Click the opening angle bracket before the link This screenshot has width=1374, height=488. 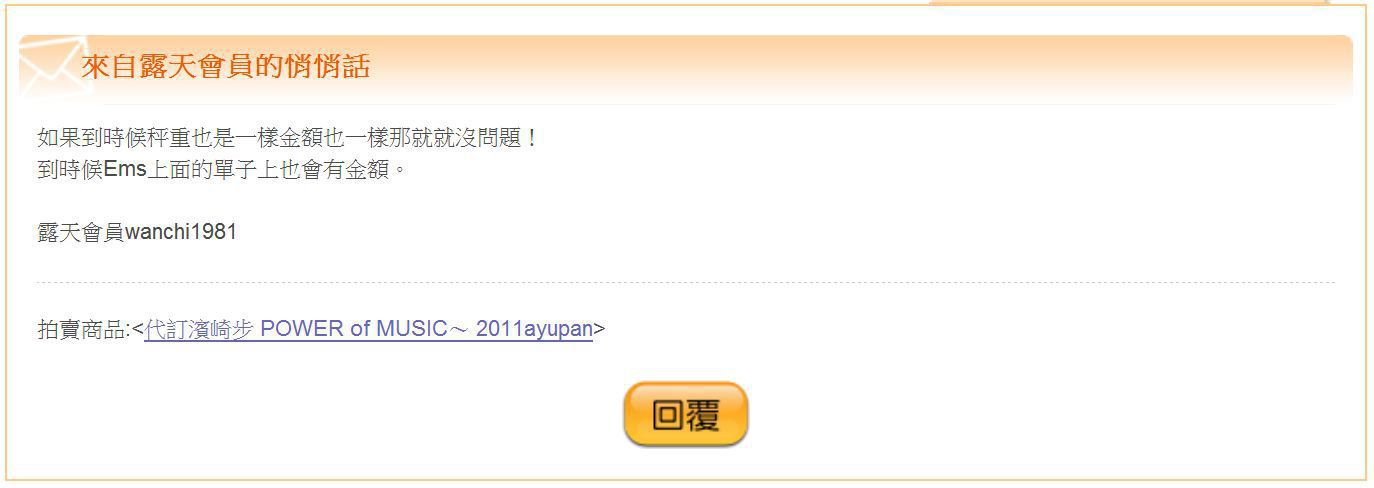coord(138,329)
